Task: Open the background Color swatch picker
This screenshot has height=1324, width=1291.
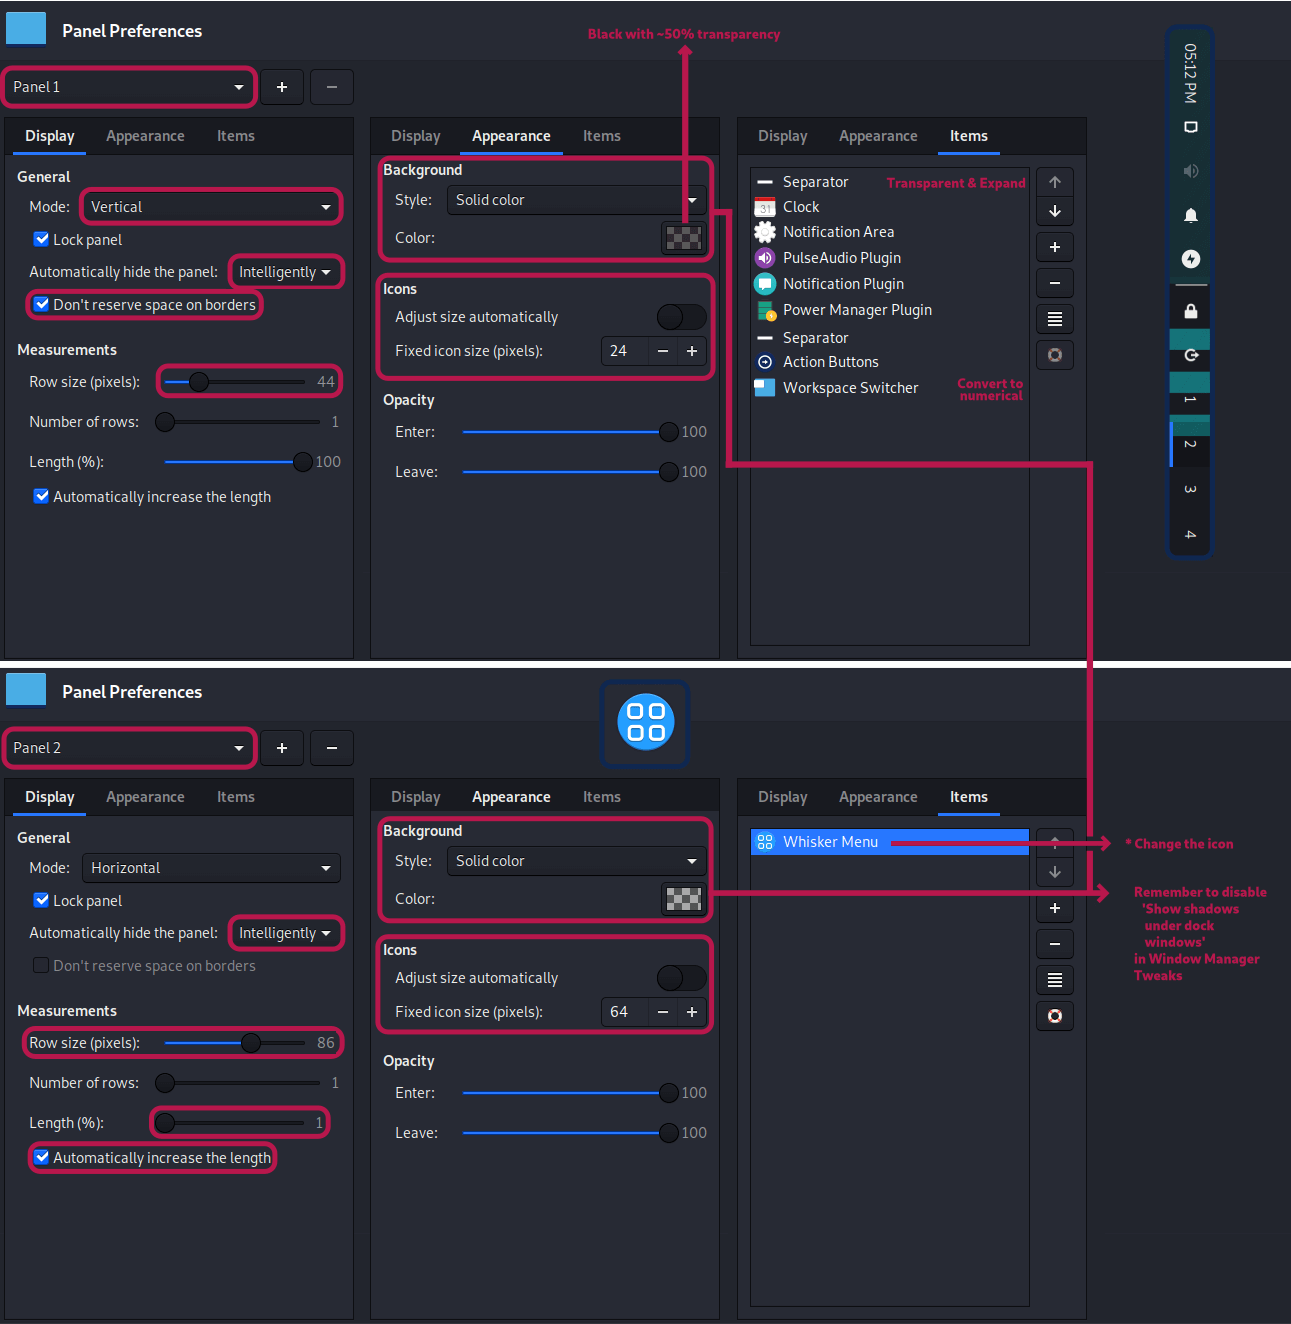Action: click(683, 238)
